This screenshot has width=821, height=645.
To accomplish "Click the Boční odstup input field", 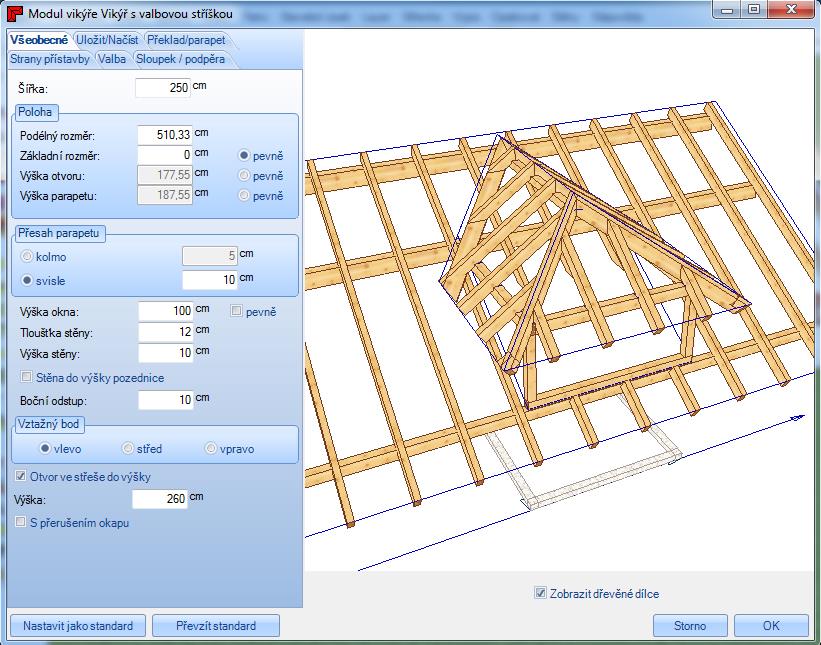I will point(166,399).
